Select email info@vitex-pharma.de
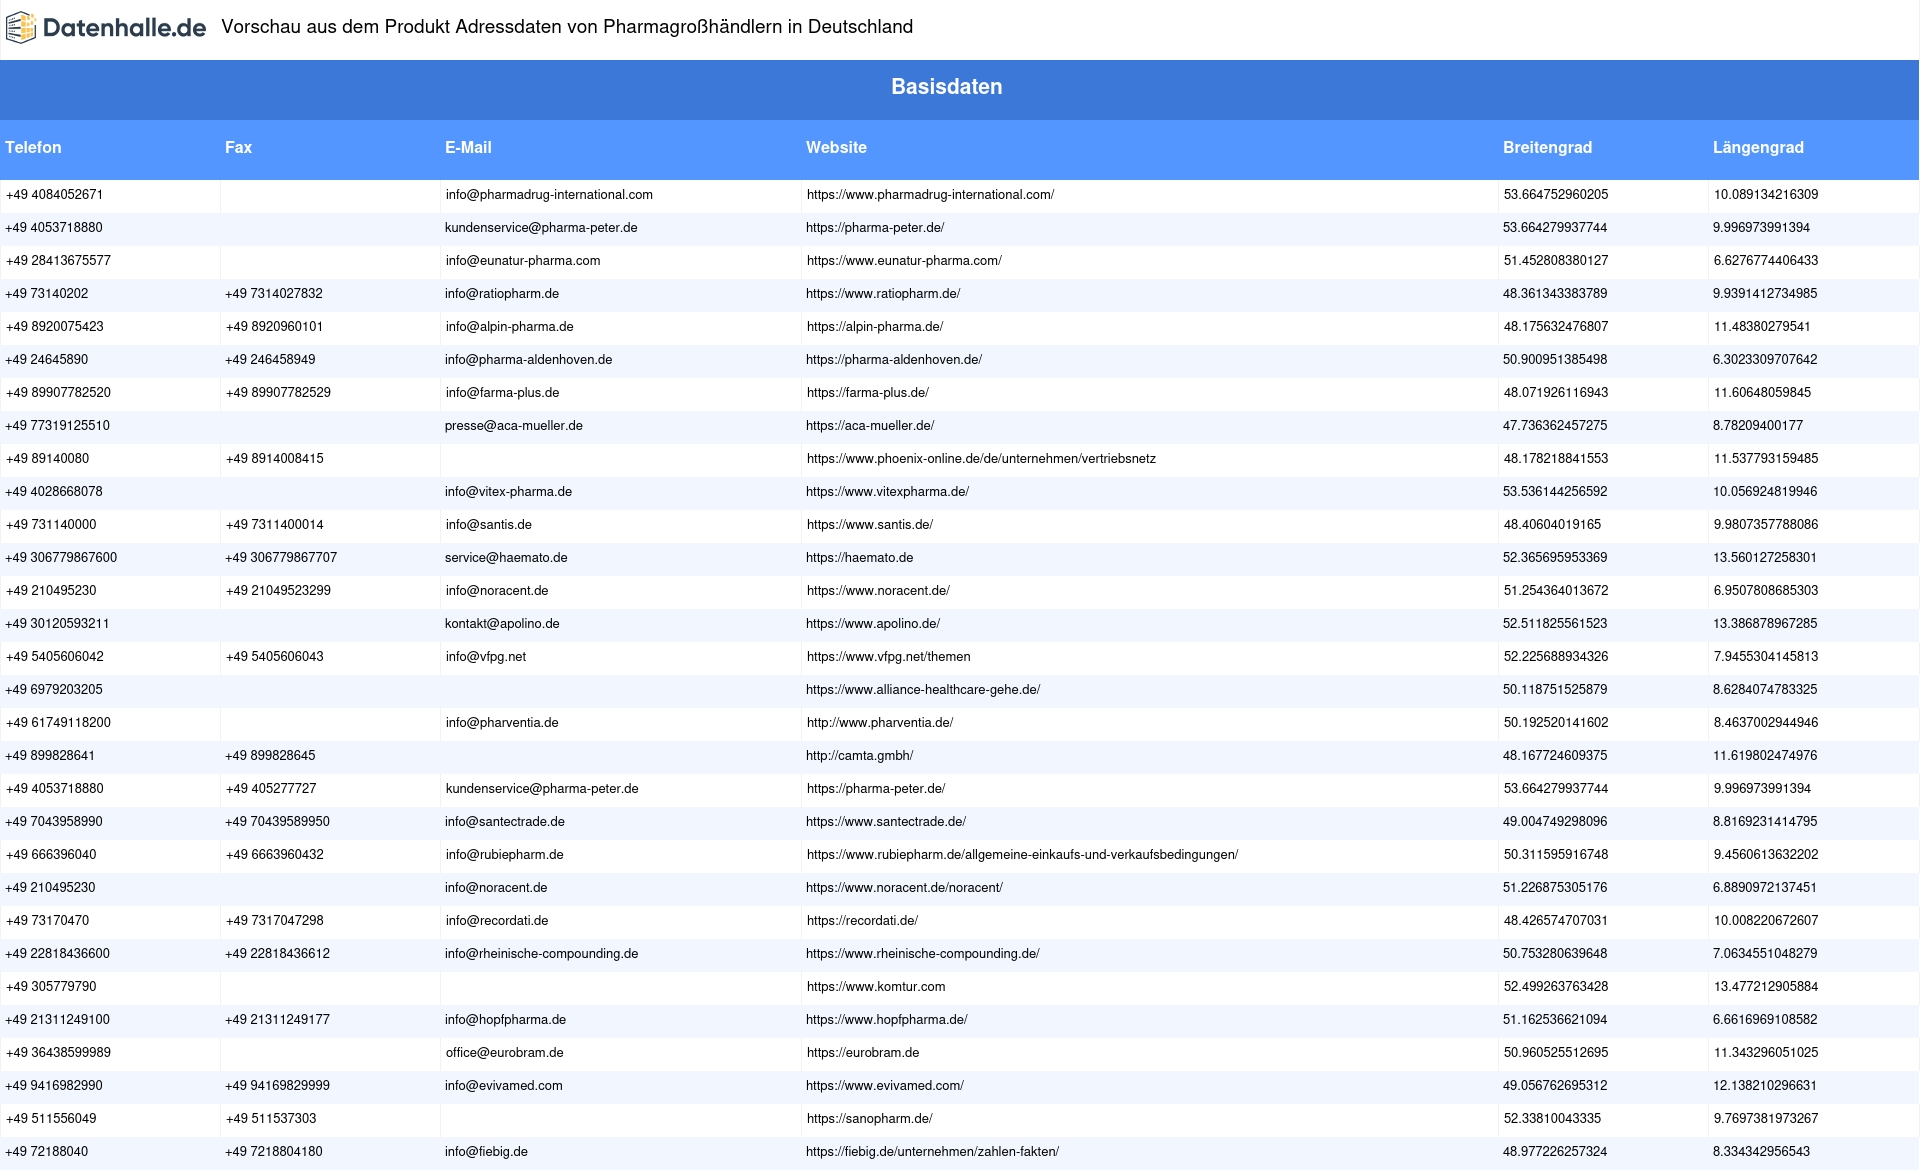The width and height of the screenshot is (1920, 1170). click(x=509, y=492)
